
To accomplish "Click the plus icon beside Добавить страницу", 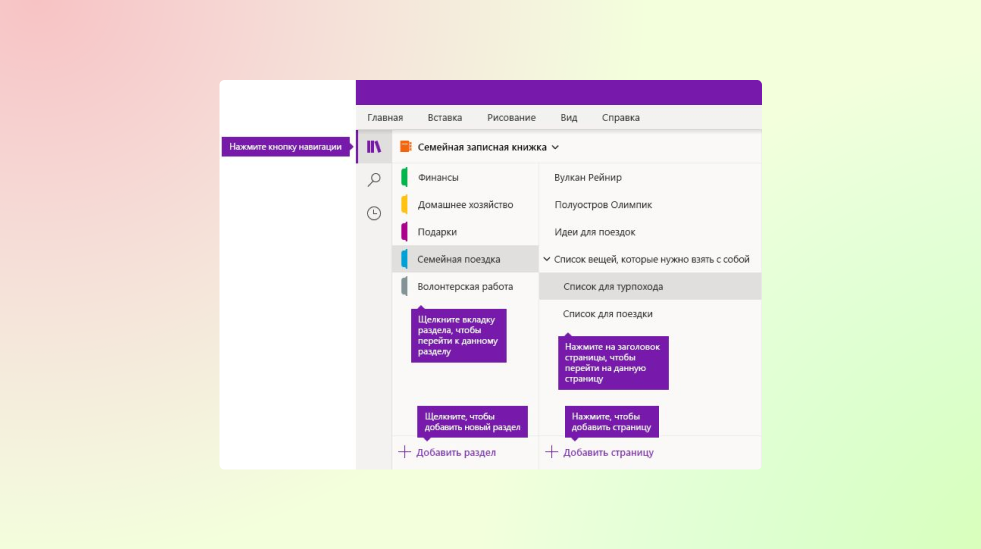I will [x=551, y=452].
